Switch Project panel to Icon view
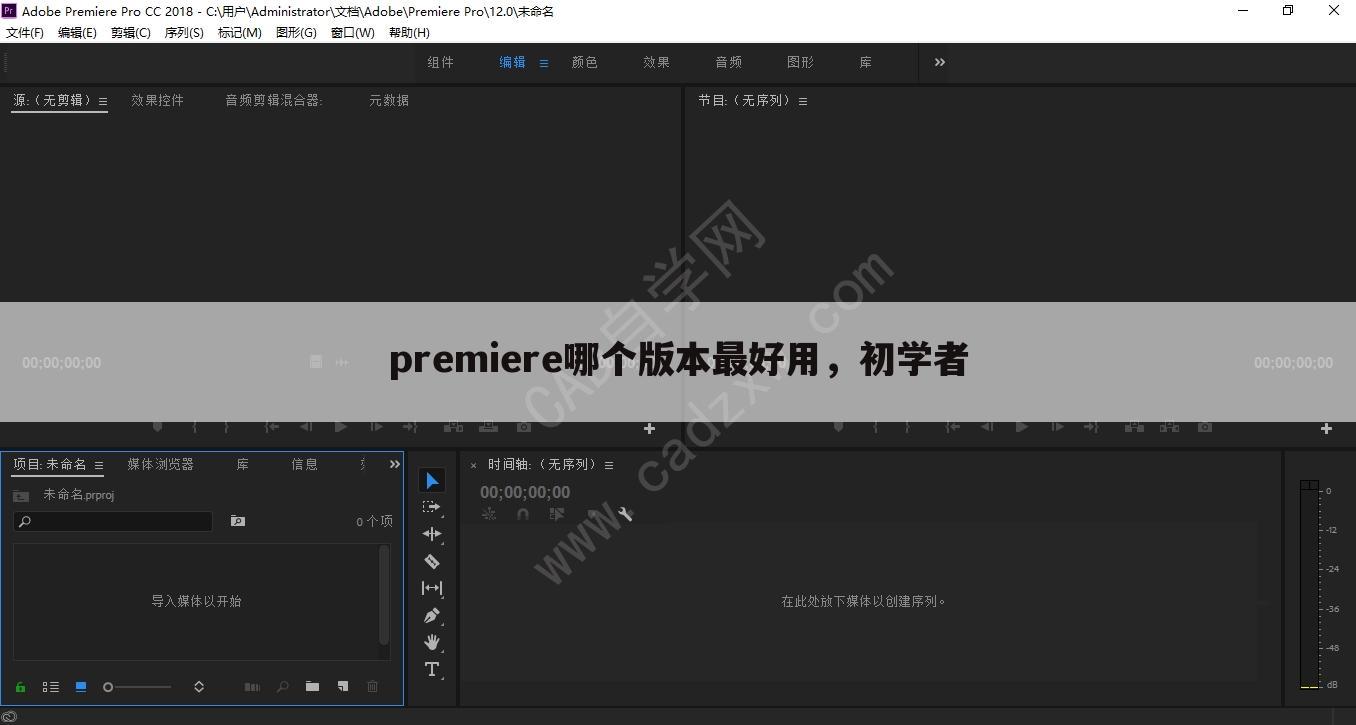1356x725 pixels. point(81,686)
